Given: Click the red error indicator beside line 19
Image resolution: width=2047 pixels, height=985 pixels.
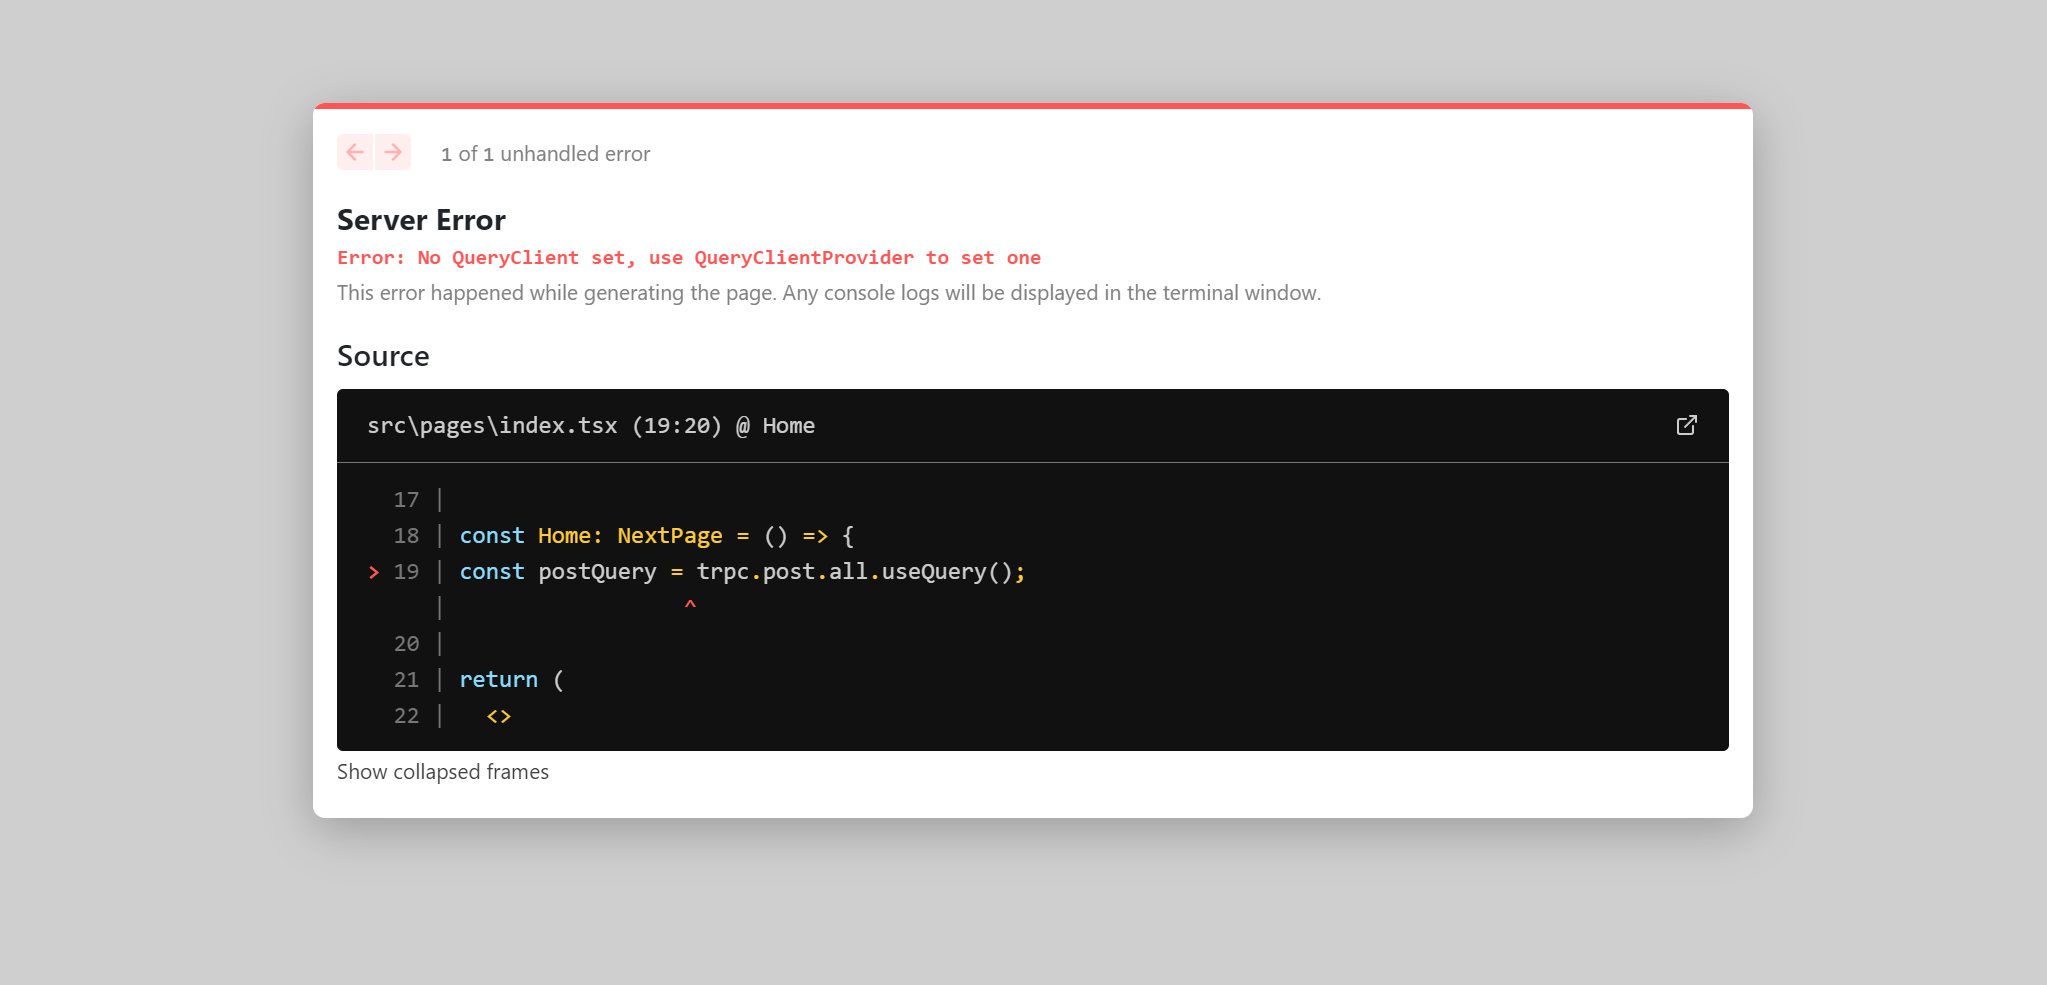Looking at the screenshot, I should click(x=373, y=572).
